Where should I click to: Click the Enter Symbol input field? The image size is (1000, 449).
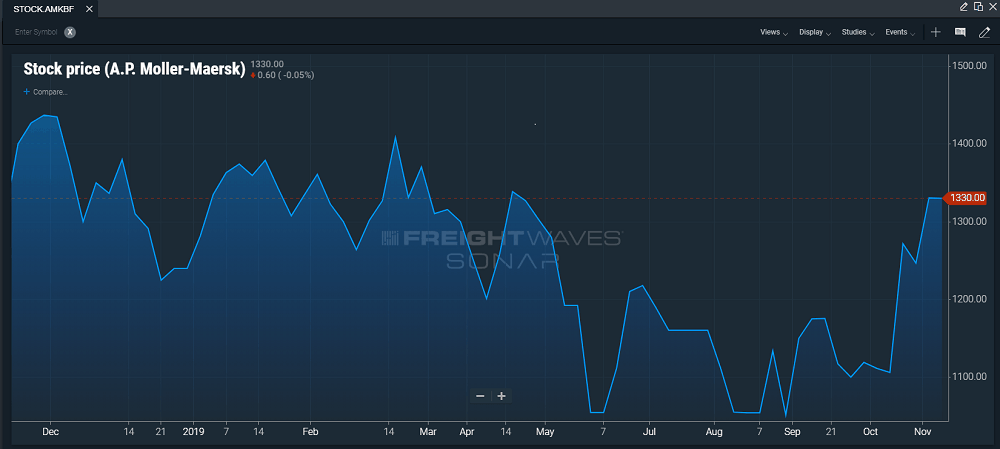point(36,32)
